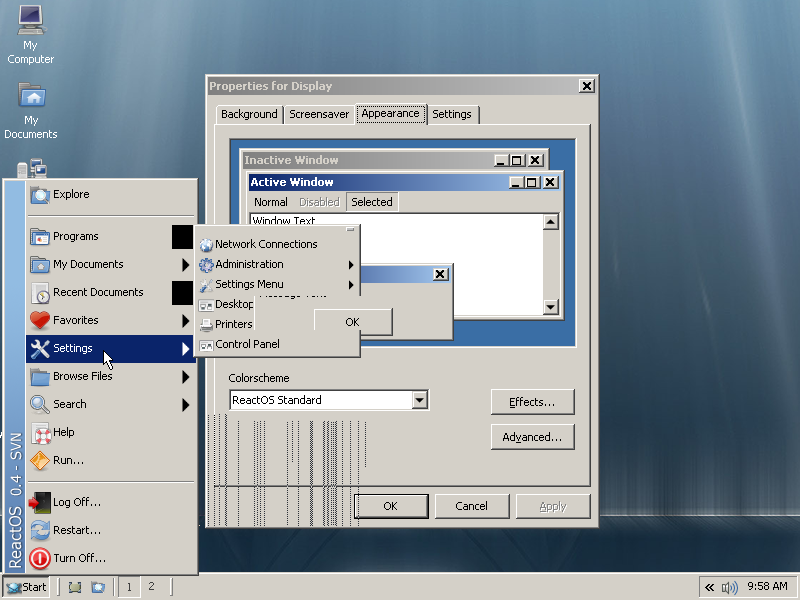
Task: Expand Favorites submenu arrow
Action: point(185,320)
